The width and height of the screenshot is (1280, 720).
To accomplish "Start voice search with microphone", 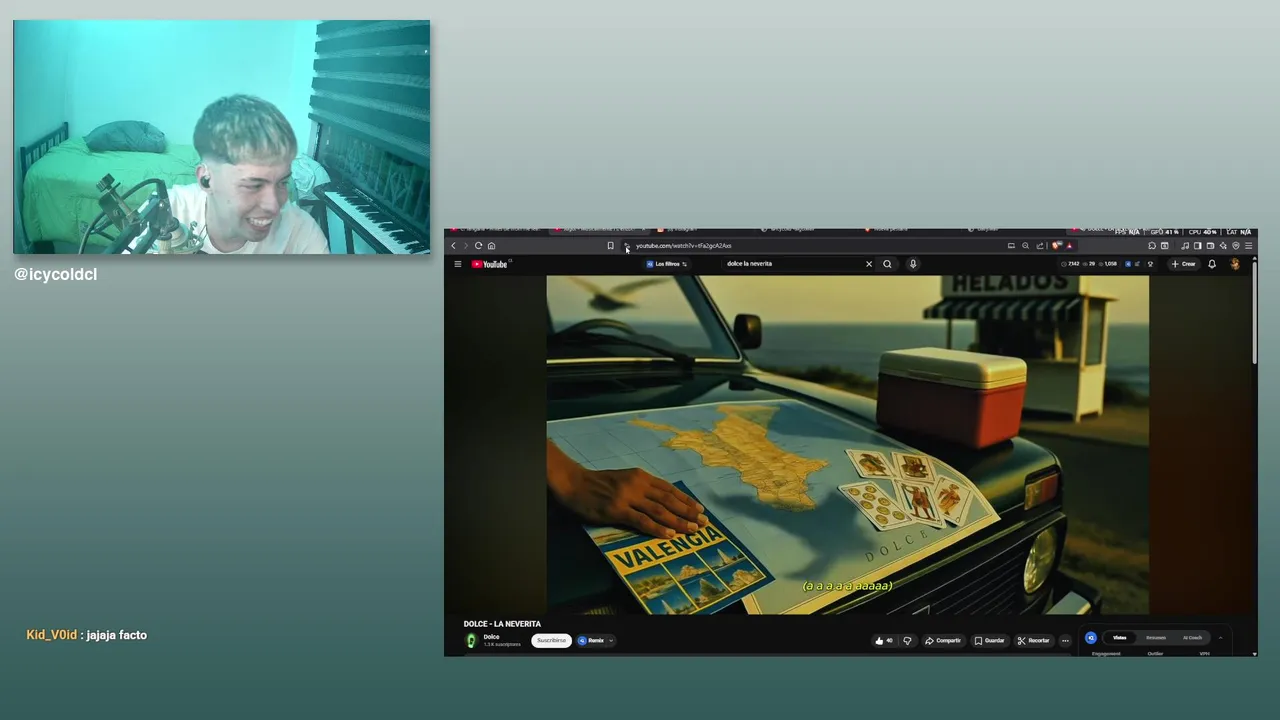I will [913, 264].
